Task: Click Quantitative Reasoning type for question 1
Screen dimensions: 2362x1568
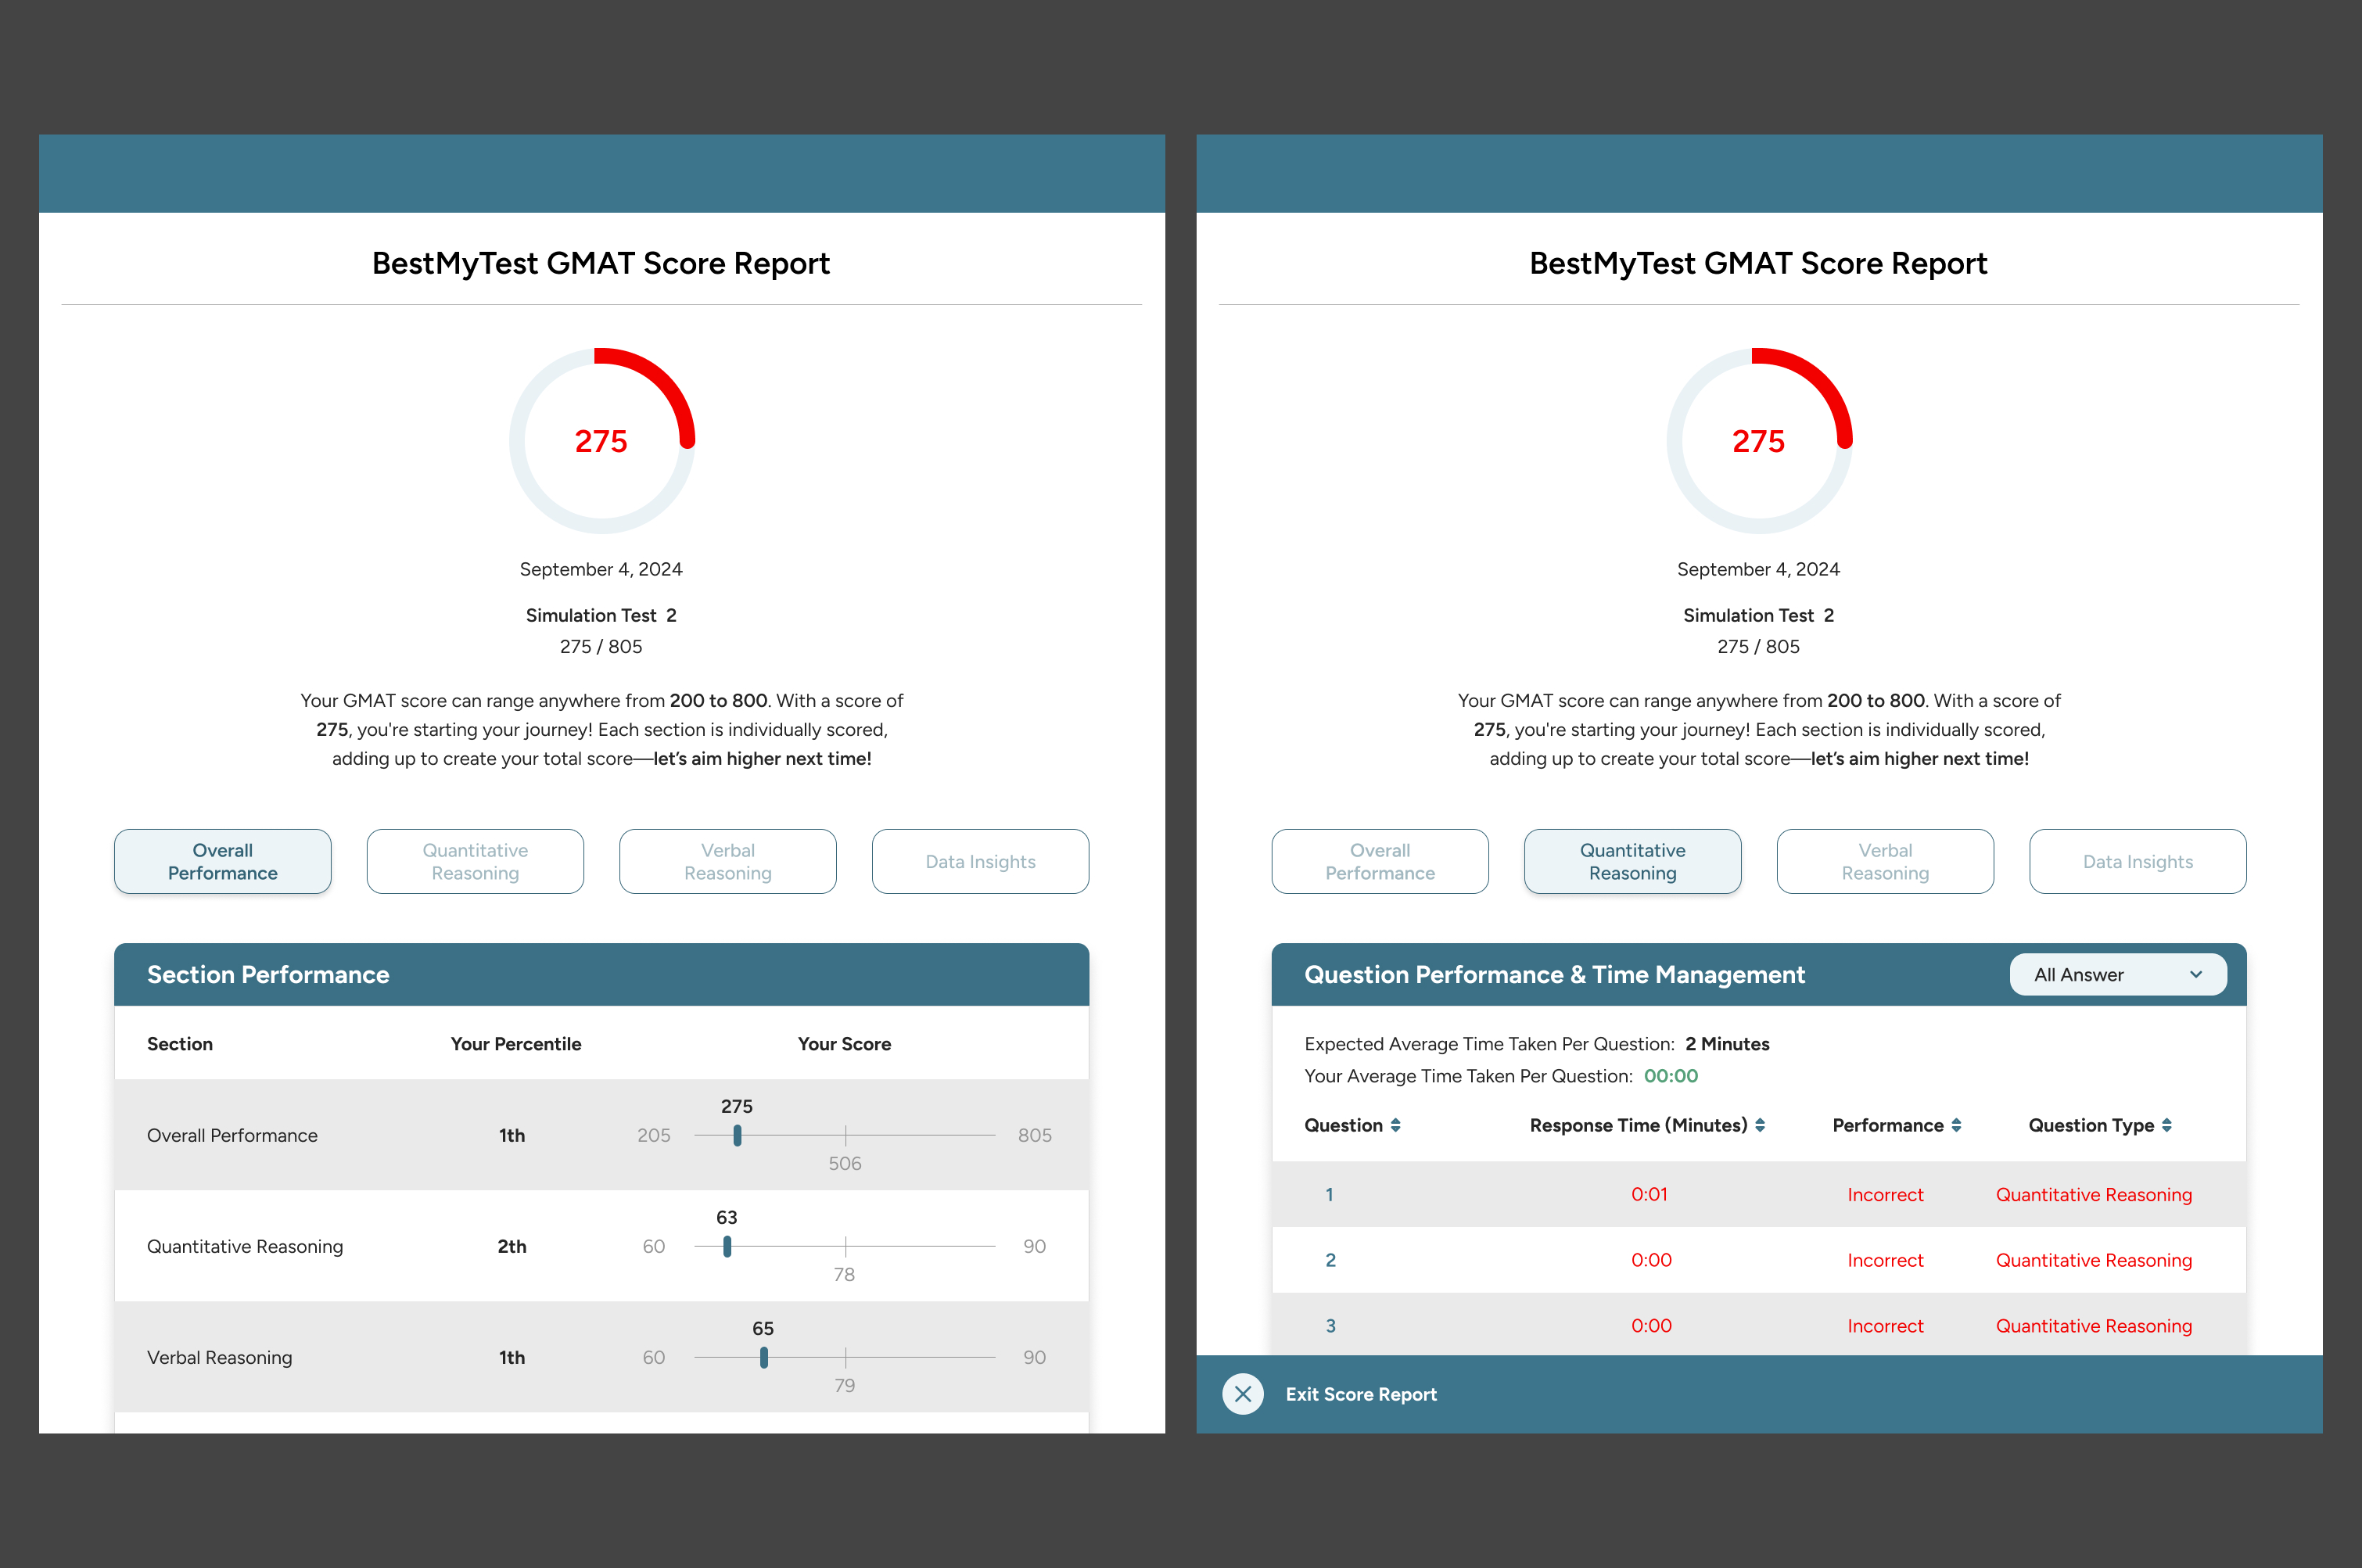Action: tap(2094, 1195)
